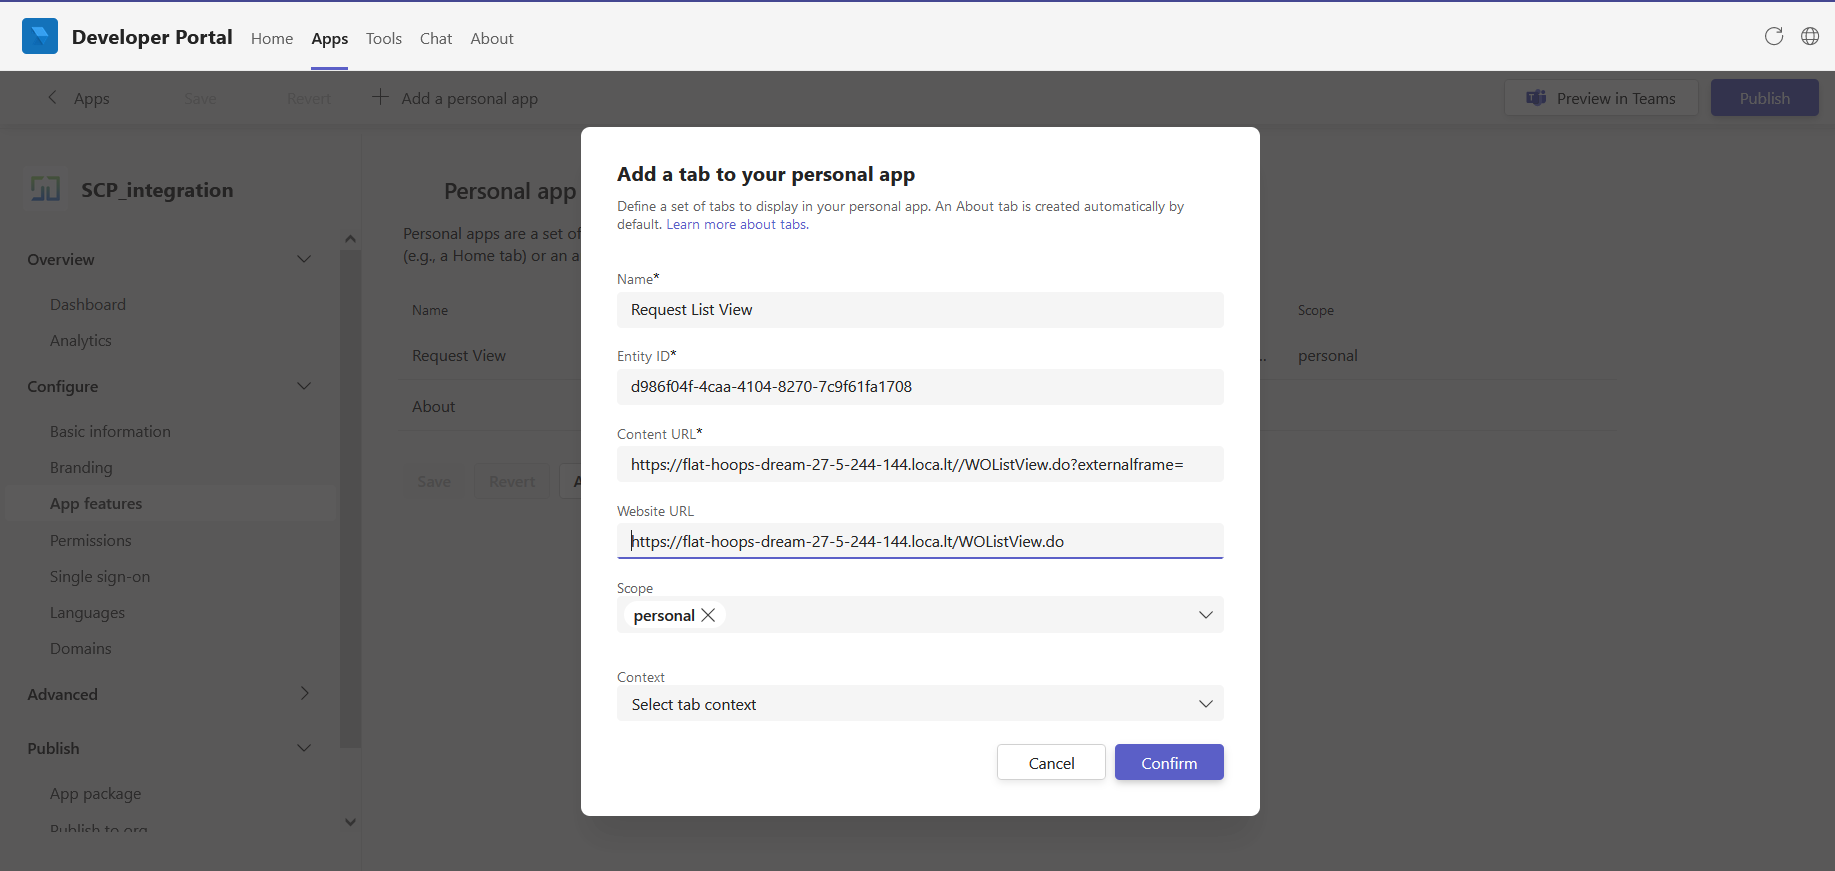This screenshot has width=1835, height=871.
Task: Collapse the Overview section
Action: tap(304, 260)
